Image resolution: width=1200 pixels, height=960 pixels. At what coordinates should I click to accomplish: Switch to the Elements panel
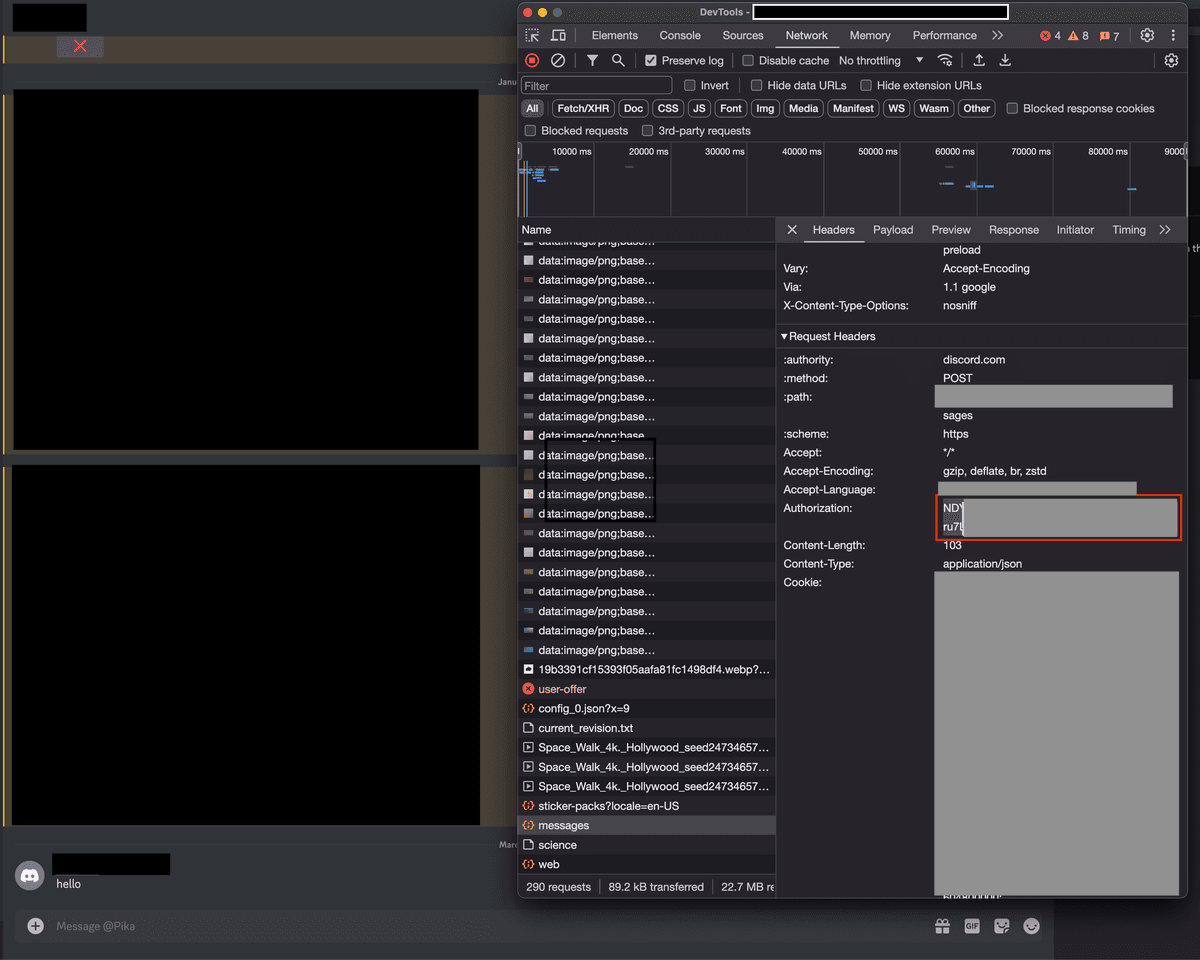[x=615, y=36]
